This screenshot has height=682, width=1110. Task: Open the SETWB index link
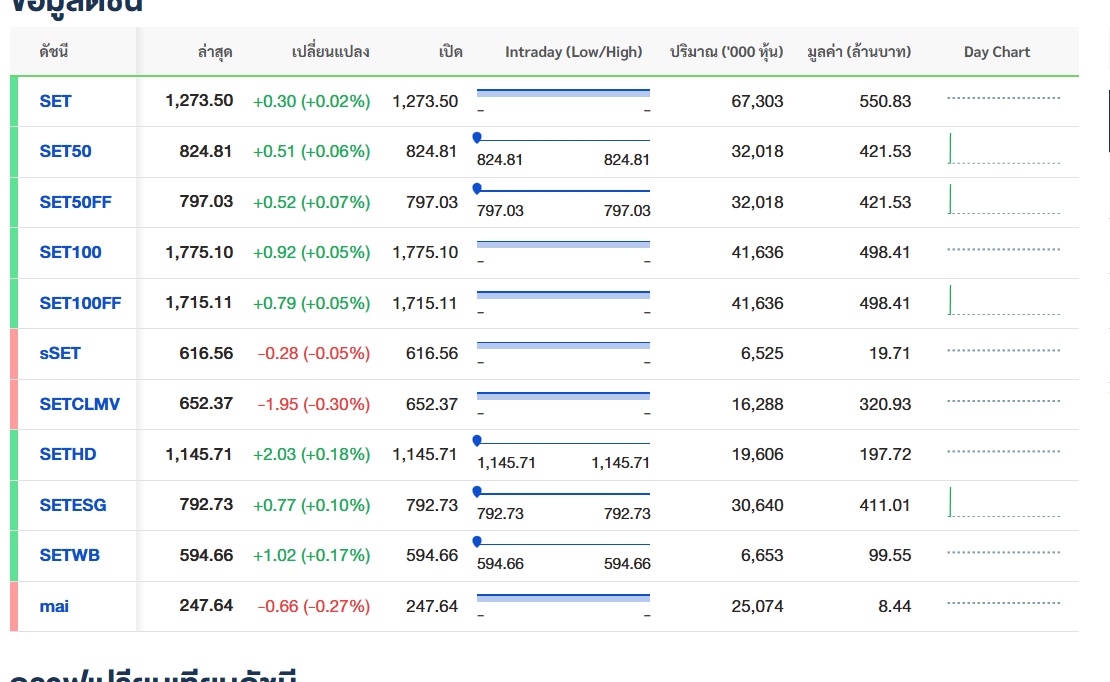[x=70, y=555]
